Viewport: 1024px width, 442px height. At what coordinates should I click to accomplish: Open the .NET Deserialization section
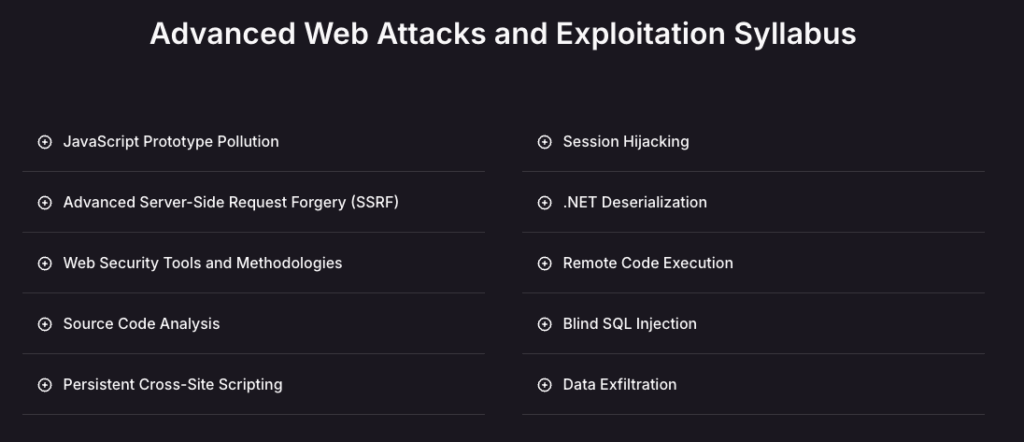point(754,202)
